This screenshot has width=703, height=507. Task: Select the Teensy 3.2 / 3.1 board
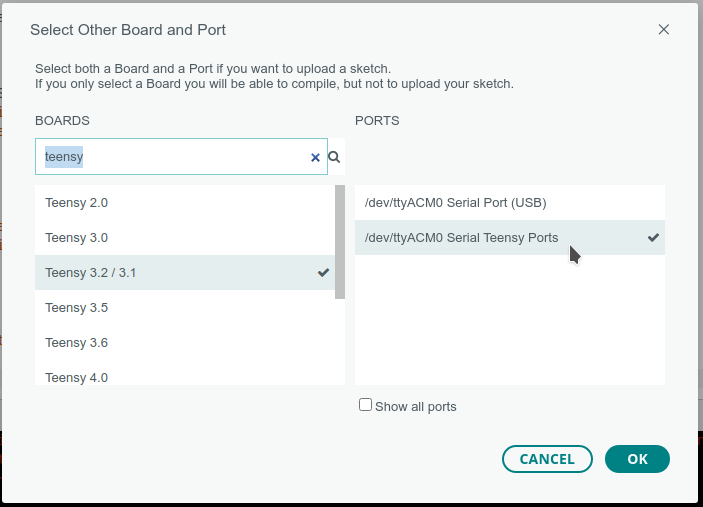coord(185,273)
